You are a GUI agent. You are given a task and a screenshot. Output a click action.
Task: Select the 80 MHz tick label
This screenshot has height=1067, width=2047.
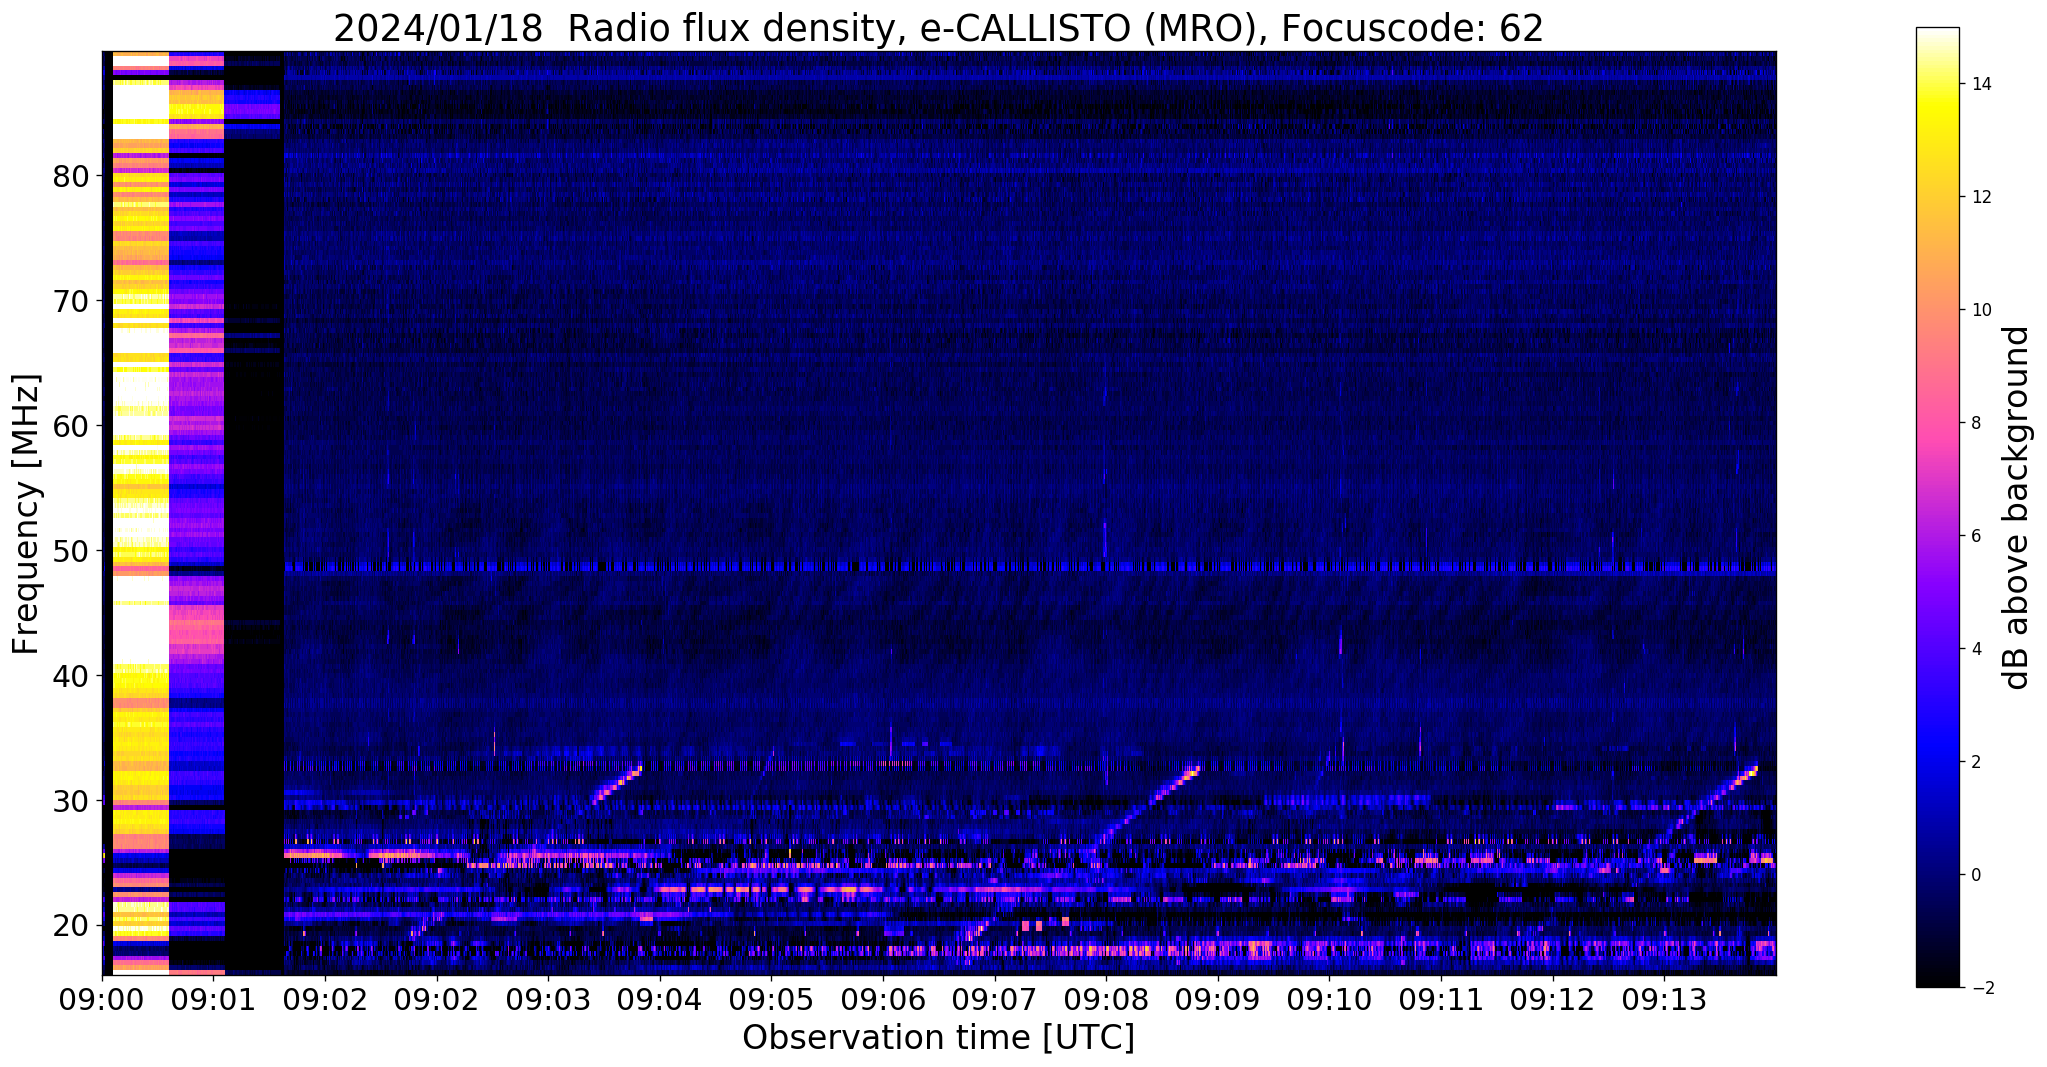71,177
